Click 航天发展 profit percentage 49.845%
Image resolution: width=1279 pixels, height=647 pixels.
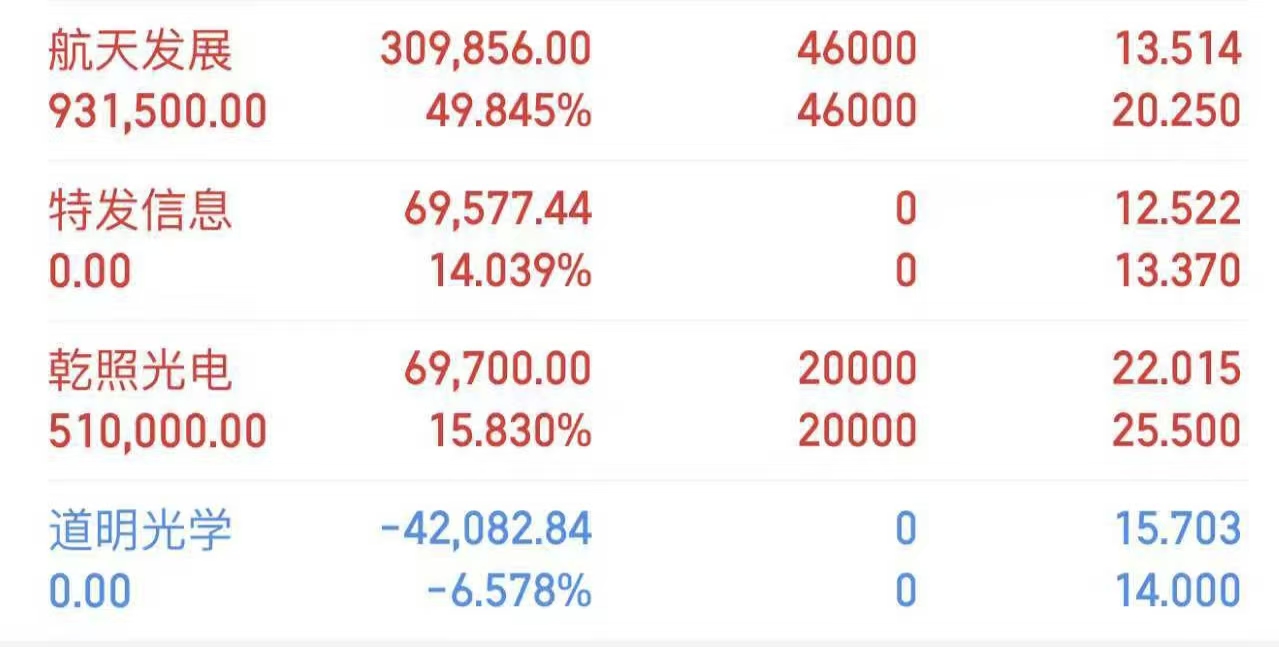508,111
